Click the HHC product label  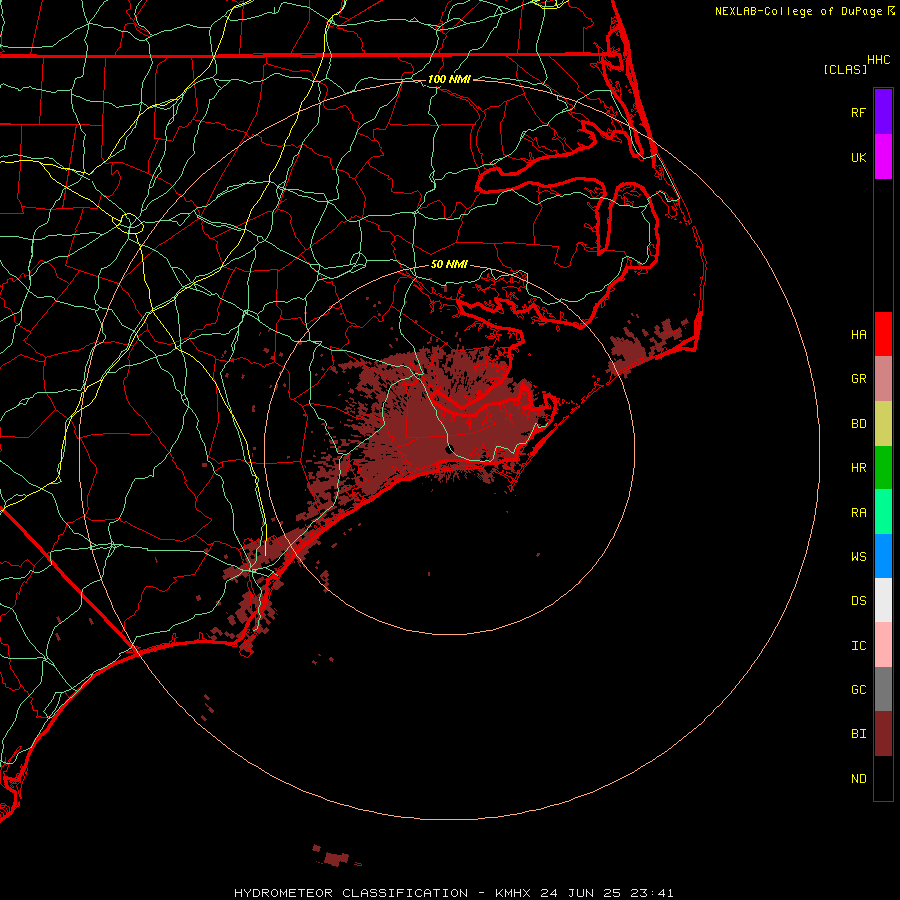coord(879,60)
